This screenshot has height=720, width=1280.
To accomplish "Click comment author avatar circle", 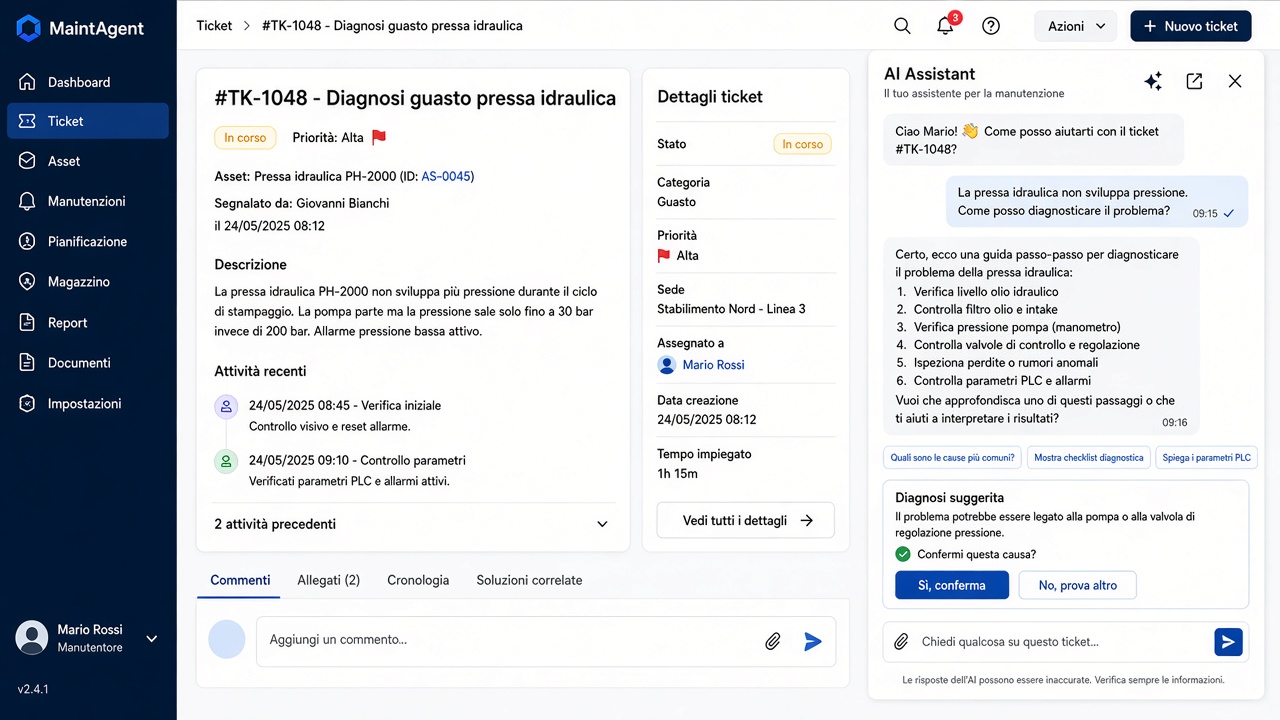I will (x=227, y=639).
